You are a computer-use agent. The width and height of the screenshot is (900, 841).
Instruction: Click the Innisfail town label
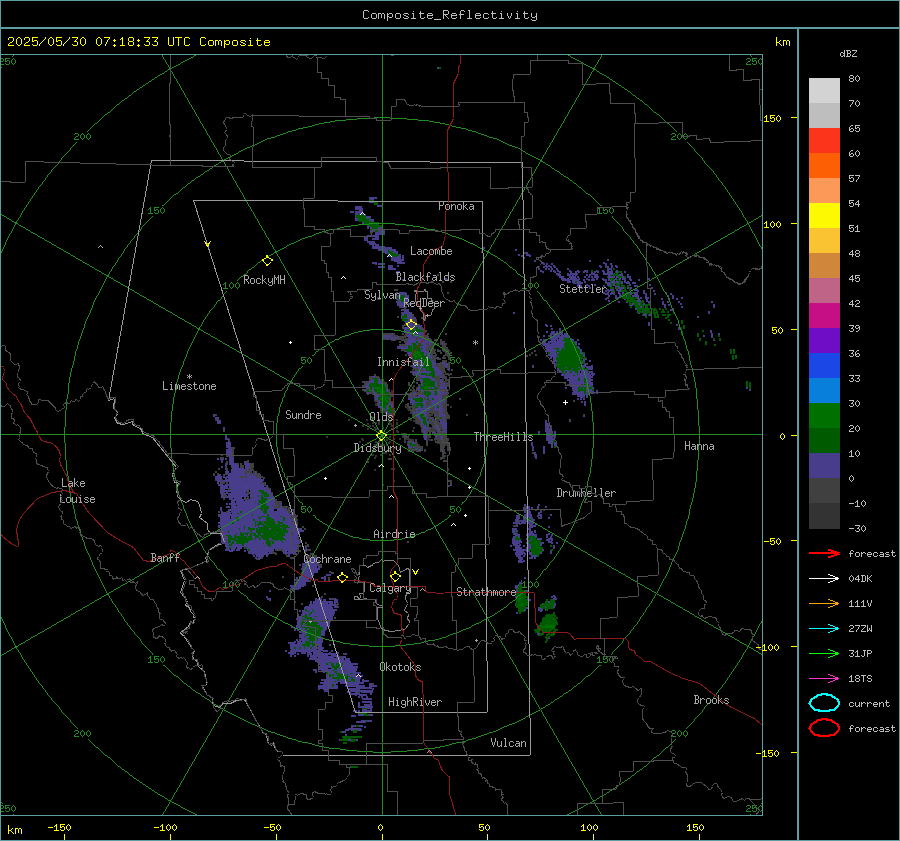(x=403, y=362)
